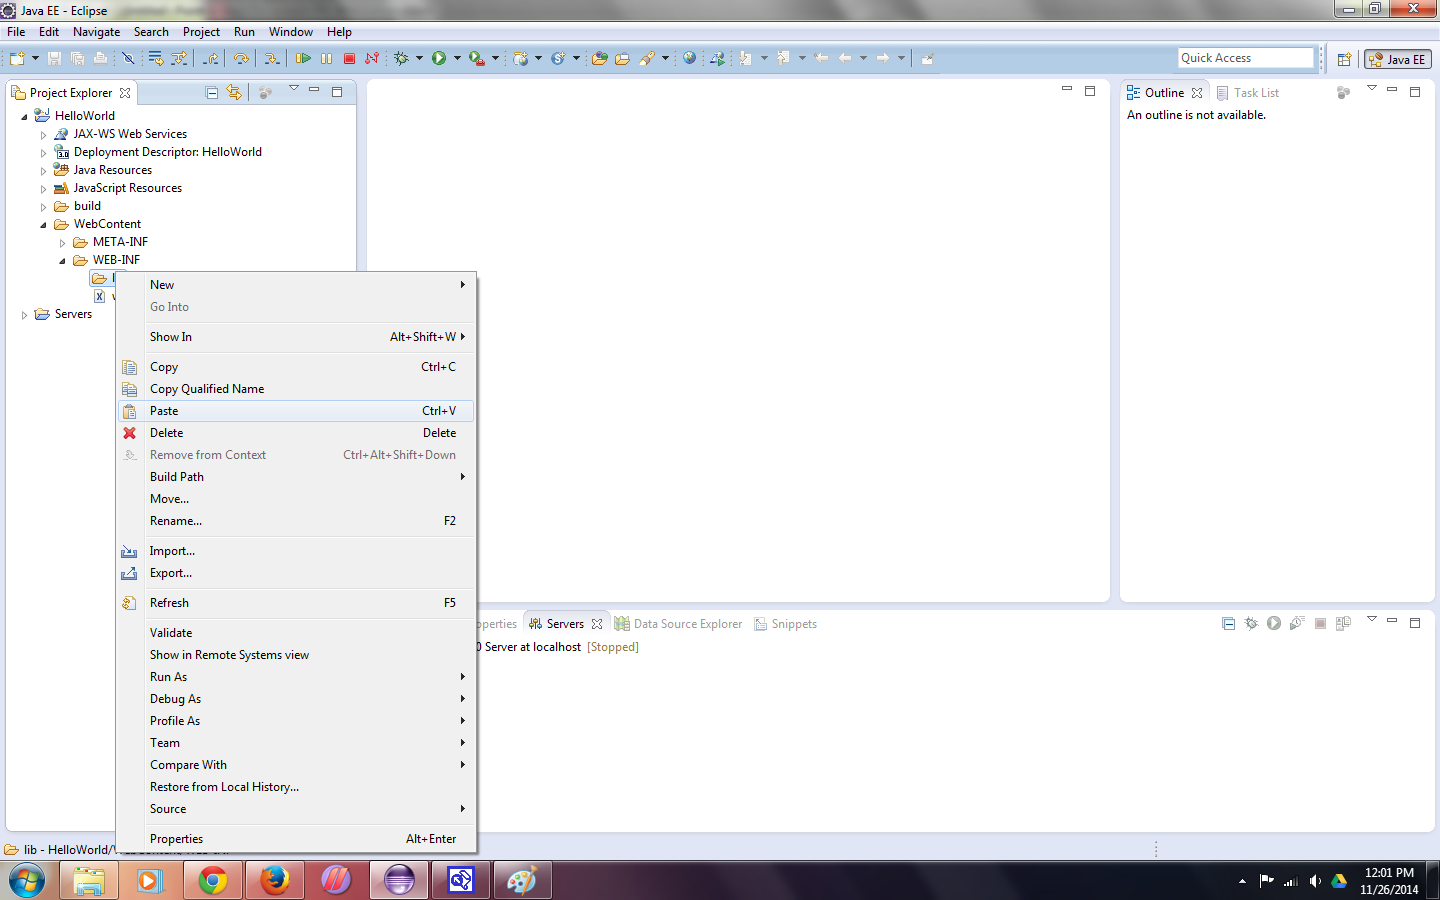Collapse the WebContent folder
This screenshot has height=900, width=1440.
(43, 225)
